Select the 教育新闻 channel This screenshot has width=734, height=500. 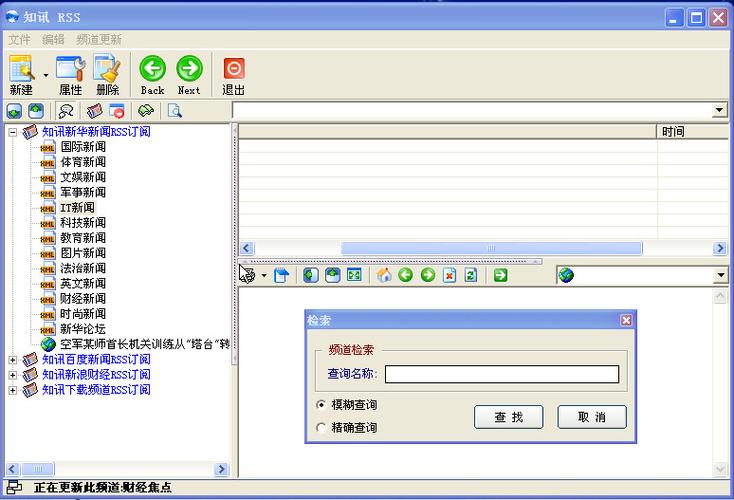[83, 238]
